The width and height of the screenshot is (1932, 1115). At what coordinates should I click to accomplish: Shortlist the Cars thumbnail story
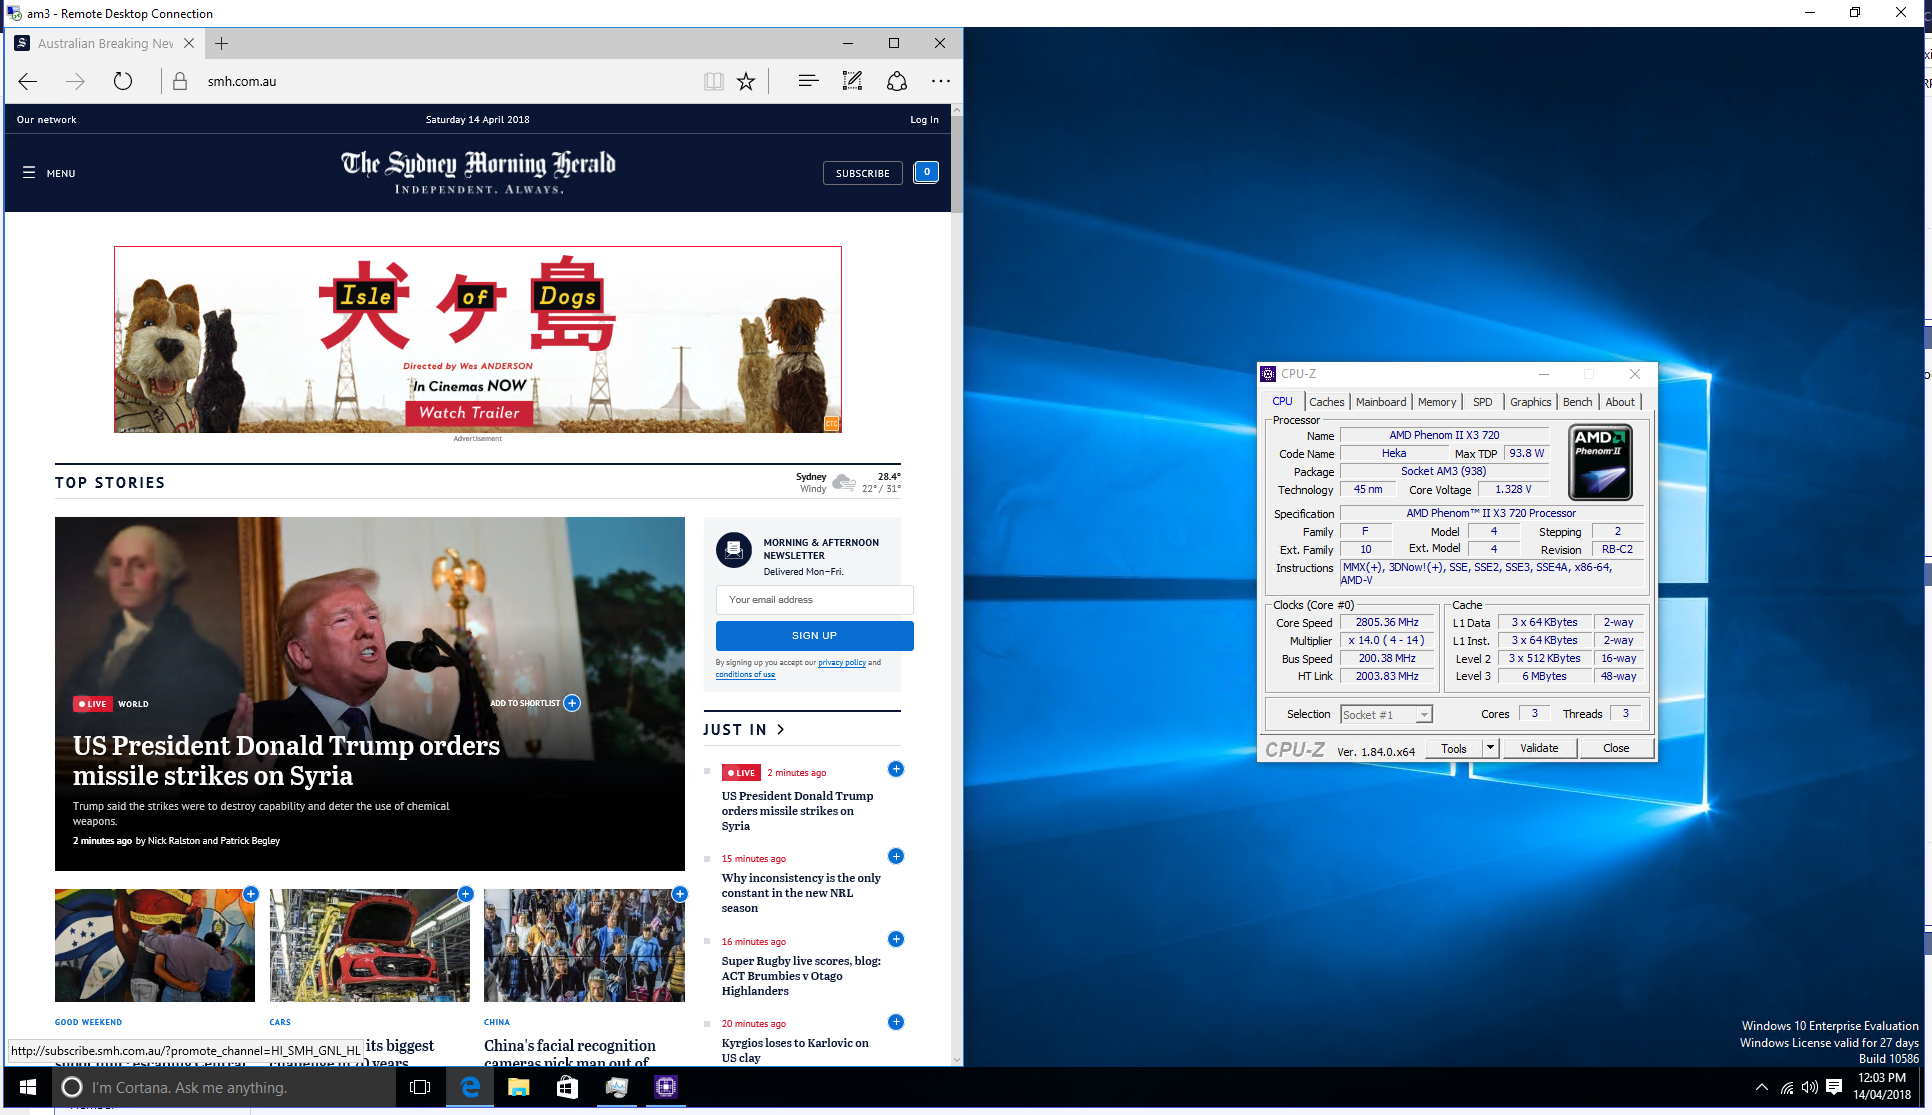[466, 894]
